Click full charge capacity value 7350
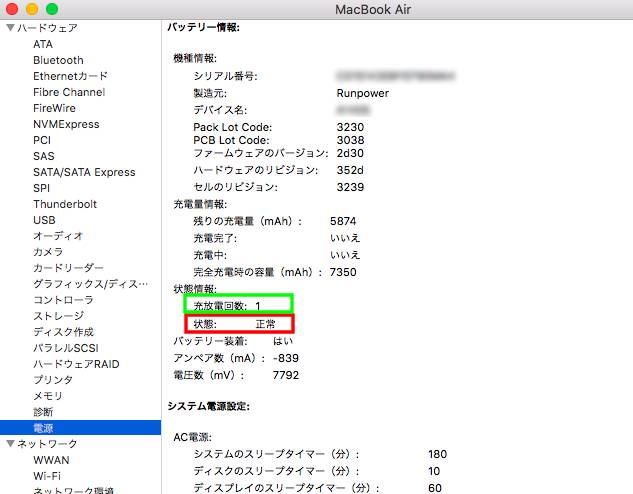The height and width of the screenshot is (494, 633). [x=343, y=272]
